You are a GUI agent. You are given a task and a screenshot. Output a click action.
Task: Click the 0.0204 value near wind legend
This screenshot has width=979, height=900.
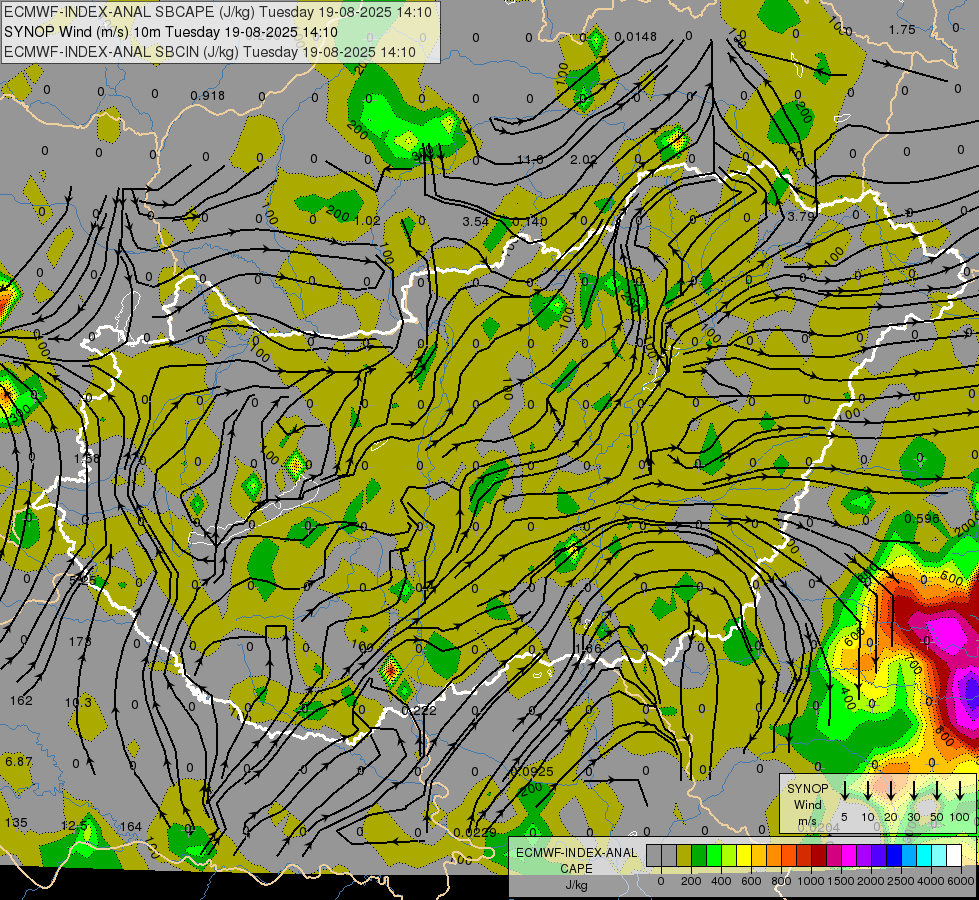819,828
